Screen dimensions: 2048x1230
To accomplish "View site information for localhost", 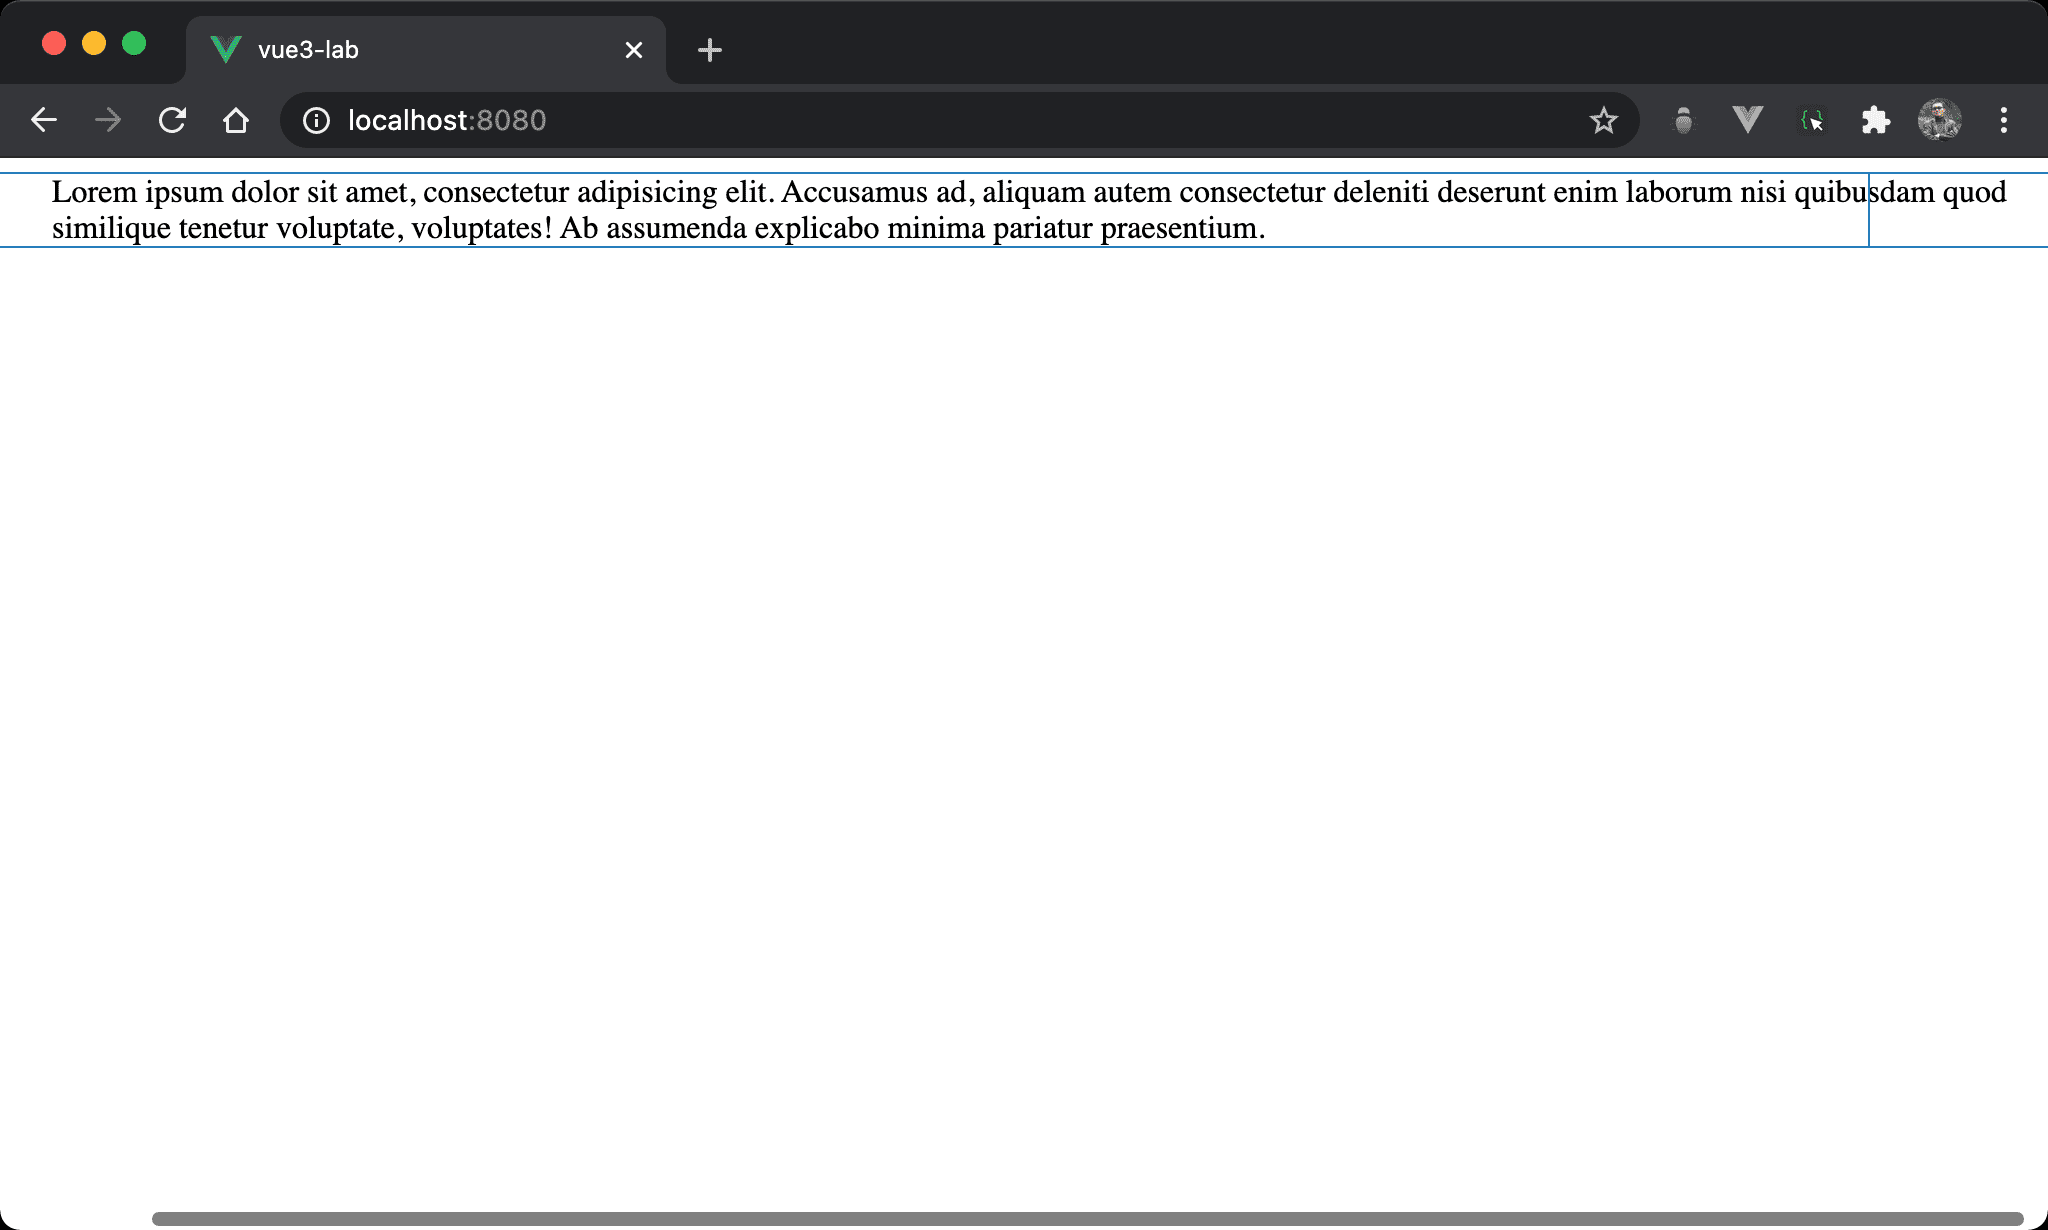I will coord(316,121).
